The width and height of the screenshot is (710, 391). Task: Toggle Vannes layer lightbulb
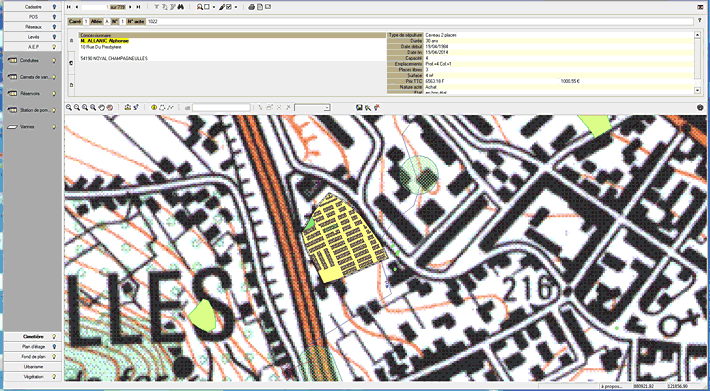coord(54,127)
